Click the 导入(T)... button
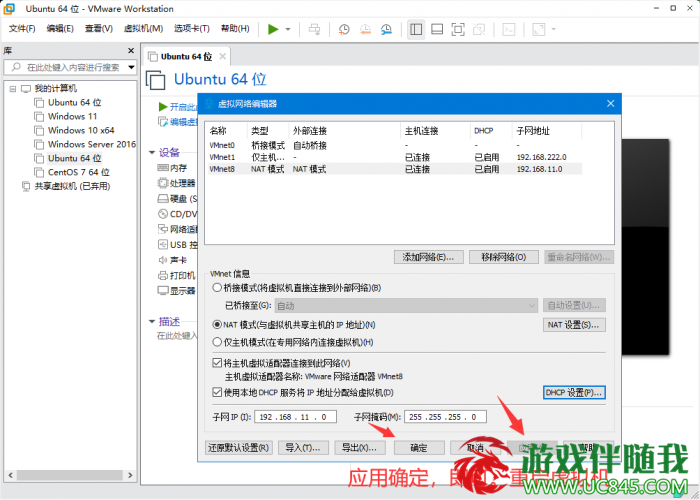Screen dimensions: 700x500 tap(303, 448)
